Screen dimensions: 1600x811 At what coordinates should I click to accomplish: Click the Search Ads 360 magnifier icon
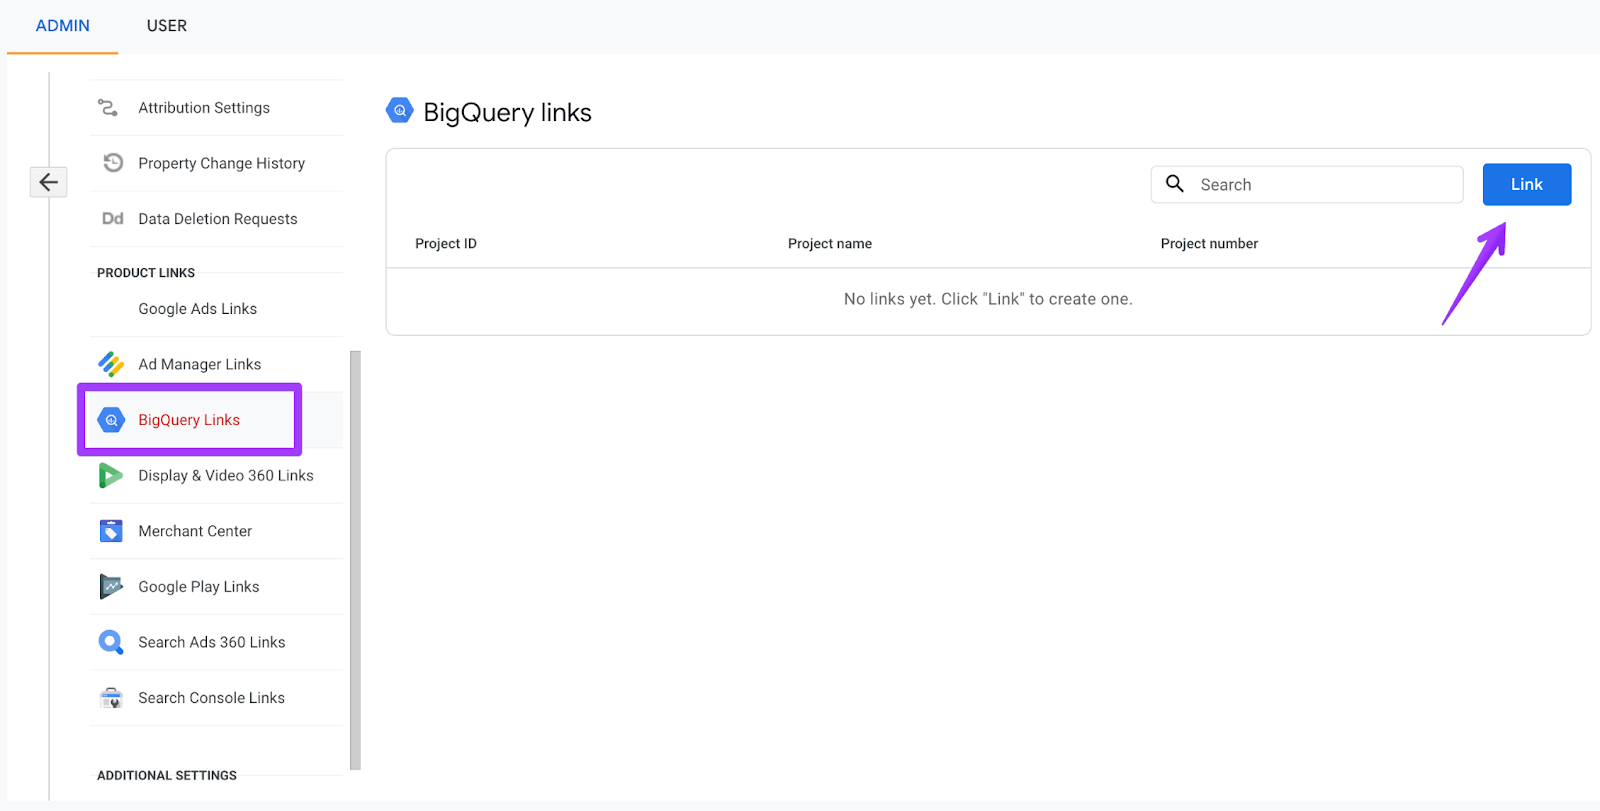pyautogui.click(x=111, y=642)
